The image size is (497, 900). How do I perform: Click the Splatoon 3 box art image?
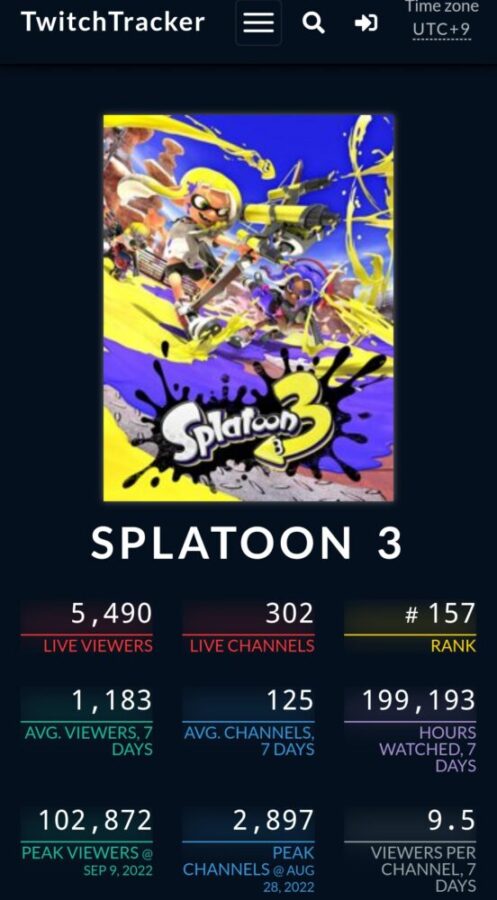click(248, 308)
